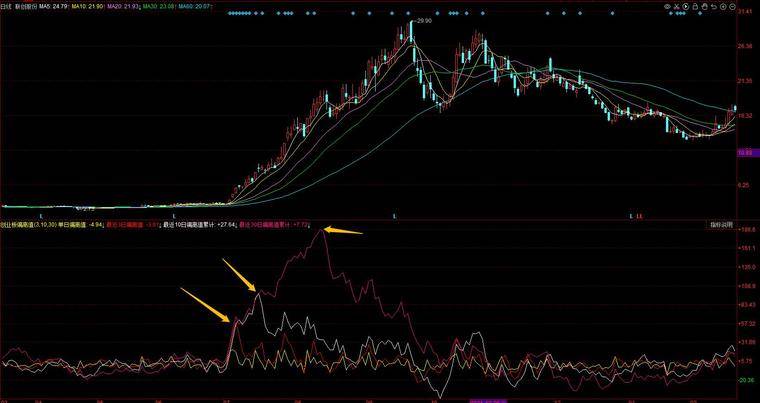This screenshot has width=760, height=403.
Task: Click the circled minus zoom-out icon
Action: [732, 6]
